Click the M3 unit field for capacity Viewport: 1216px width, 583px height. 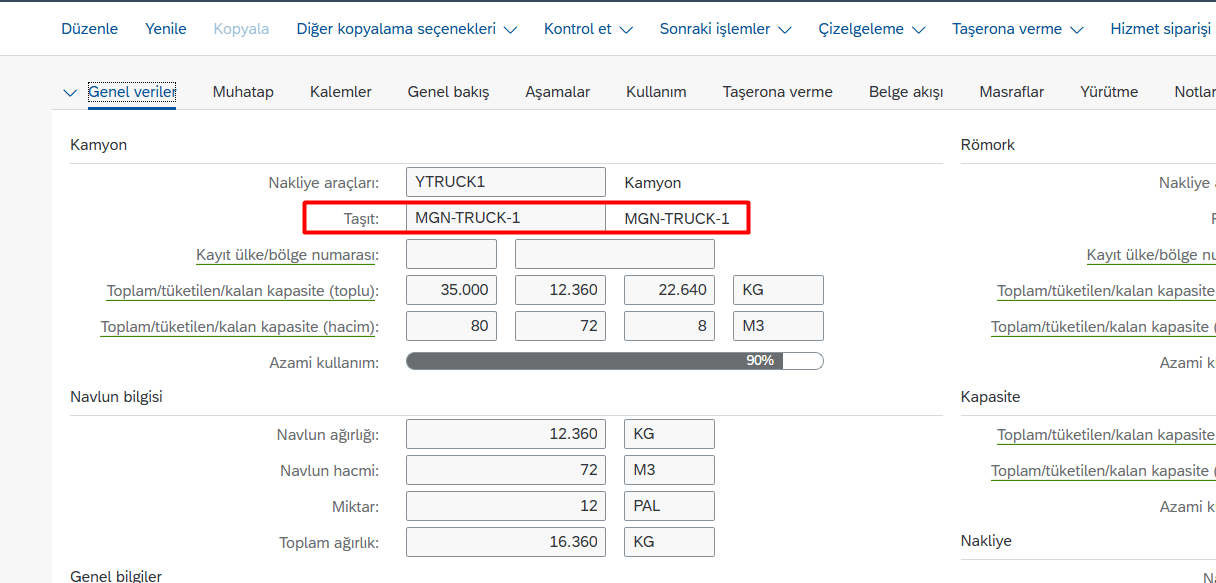click(x=778, y=326)
